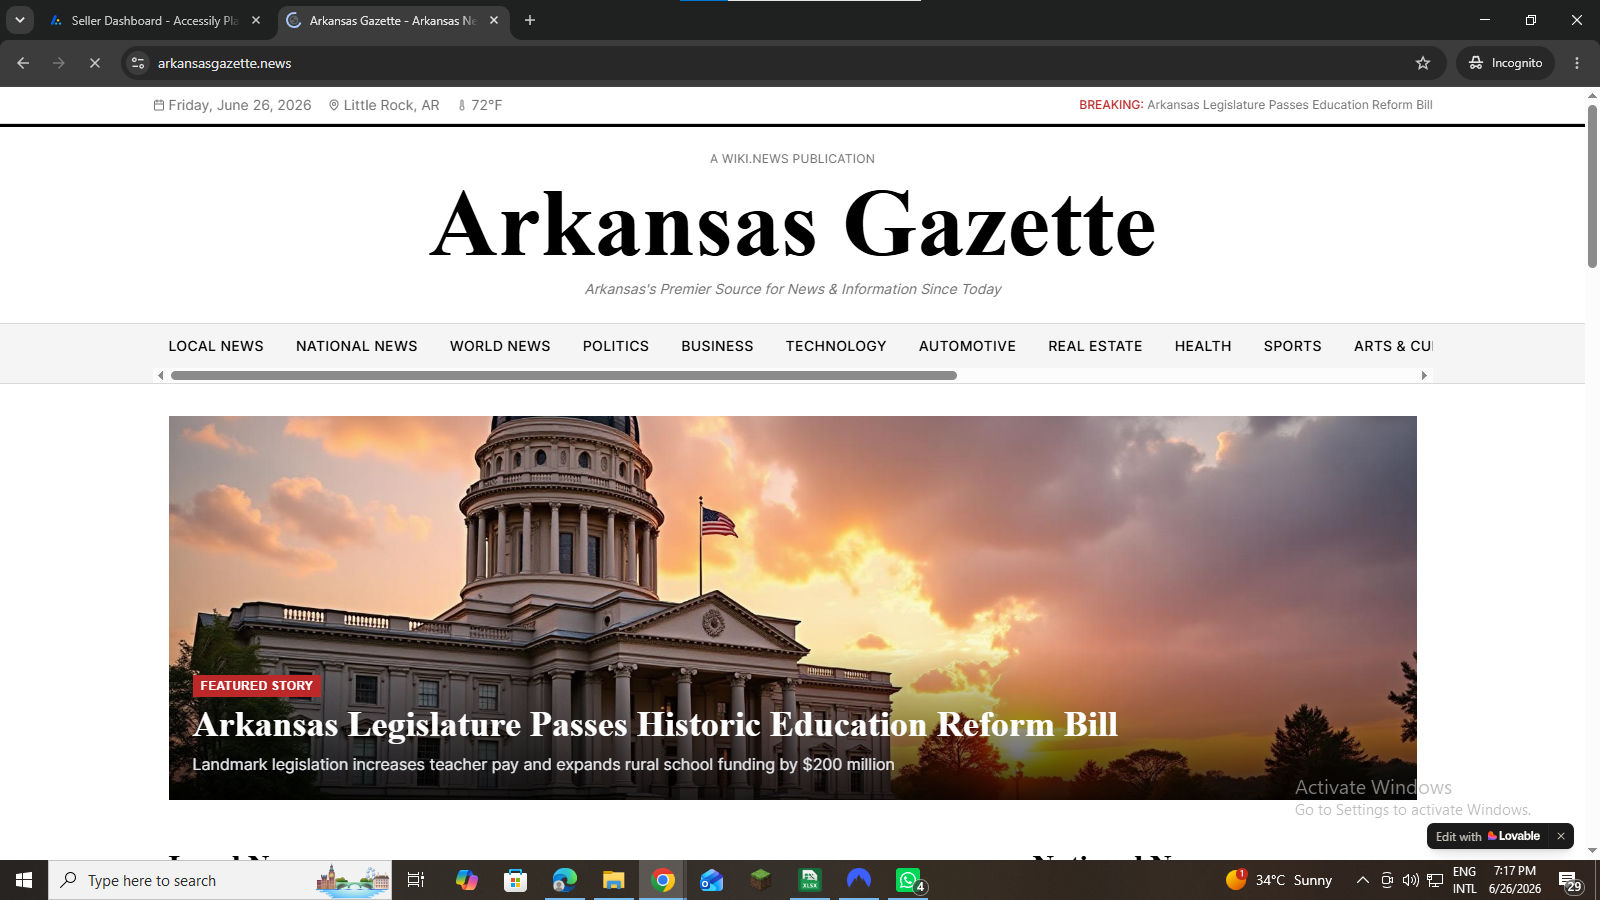Open the LOCAL NEWS section

[216, 346]
